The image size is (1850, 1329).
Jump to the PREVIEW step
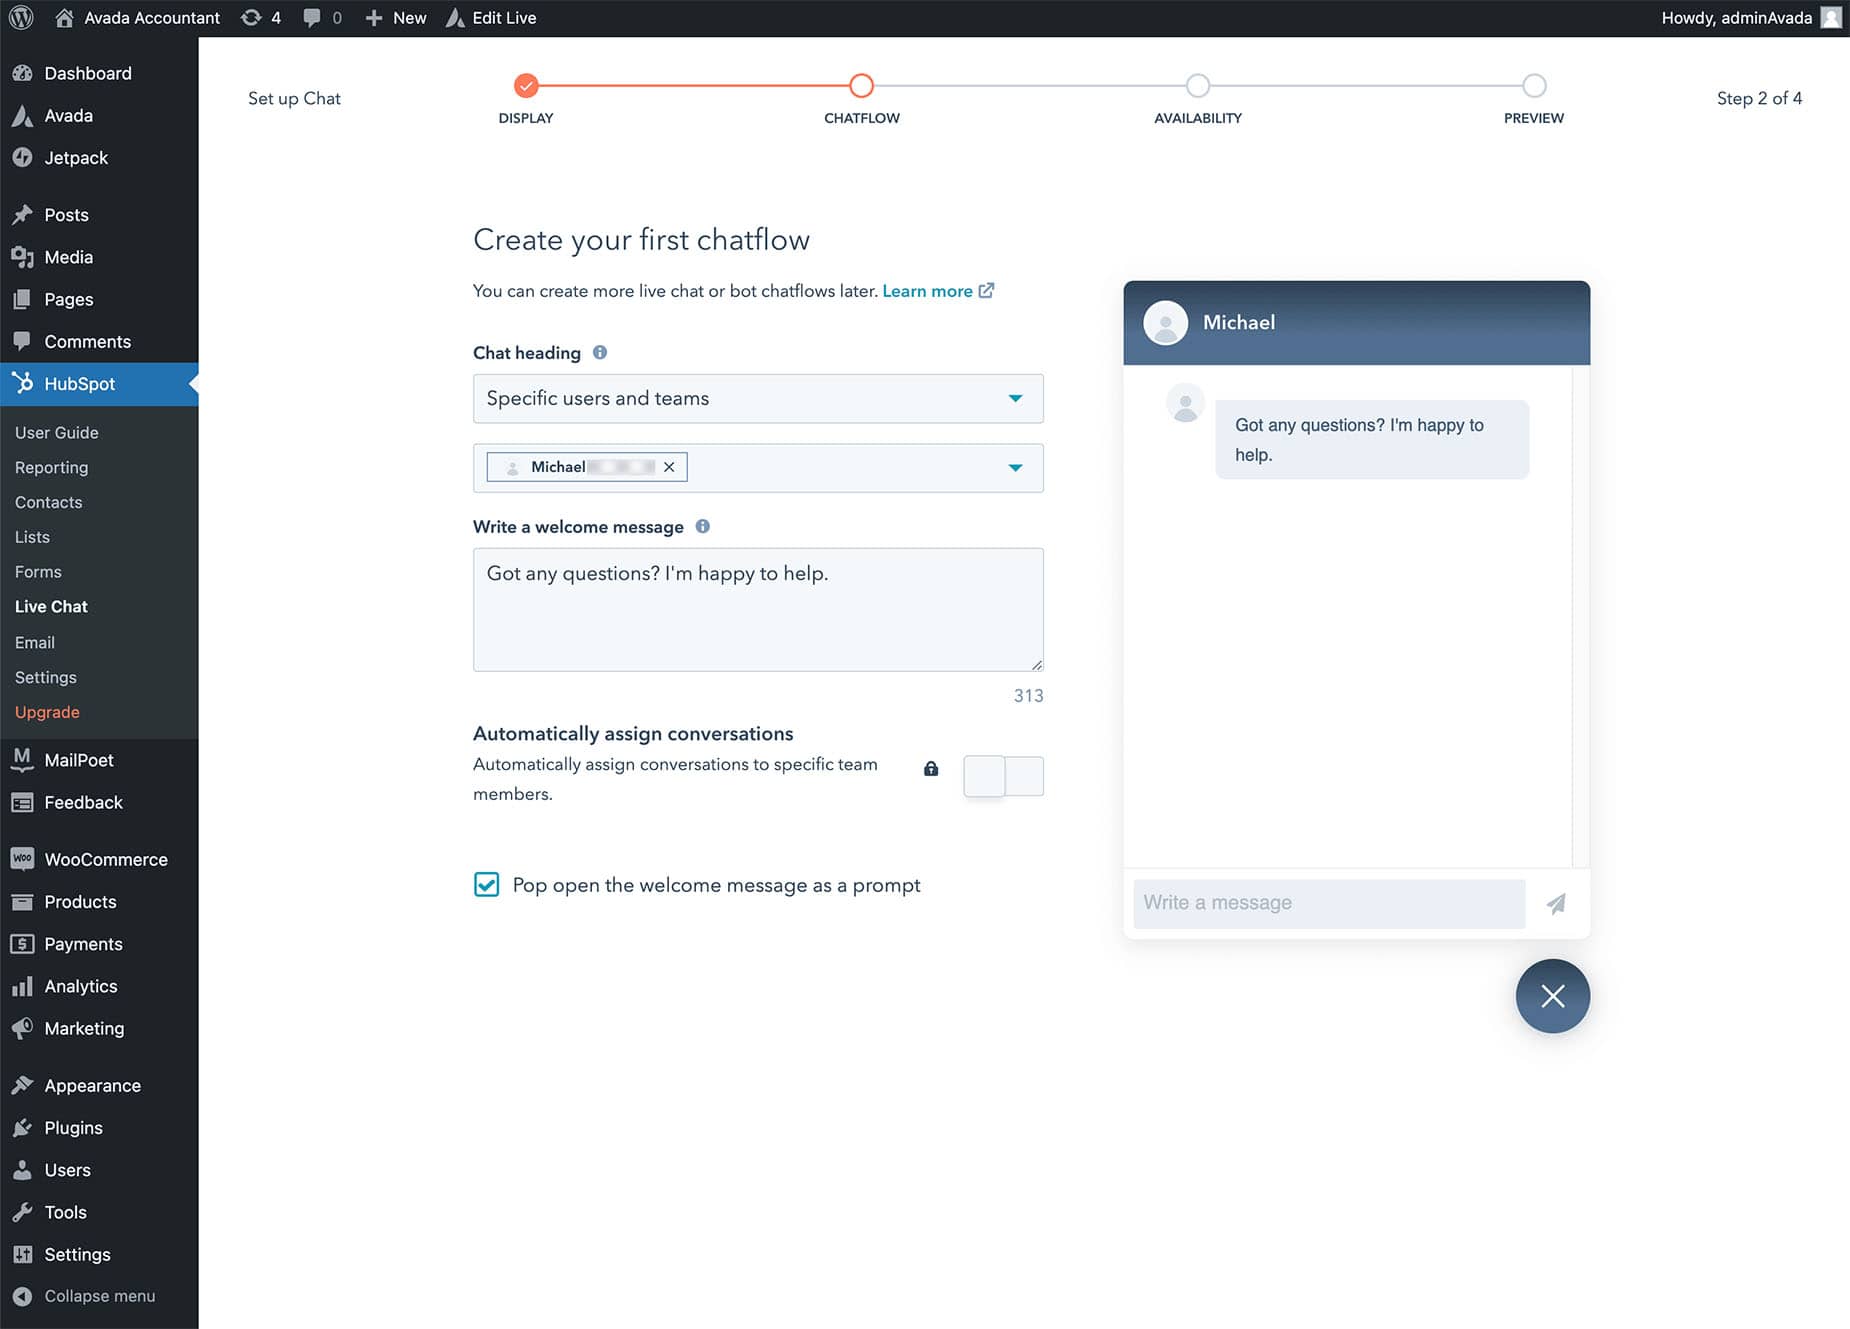[x=1534, y=86]
